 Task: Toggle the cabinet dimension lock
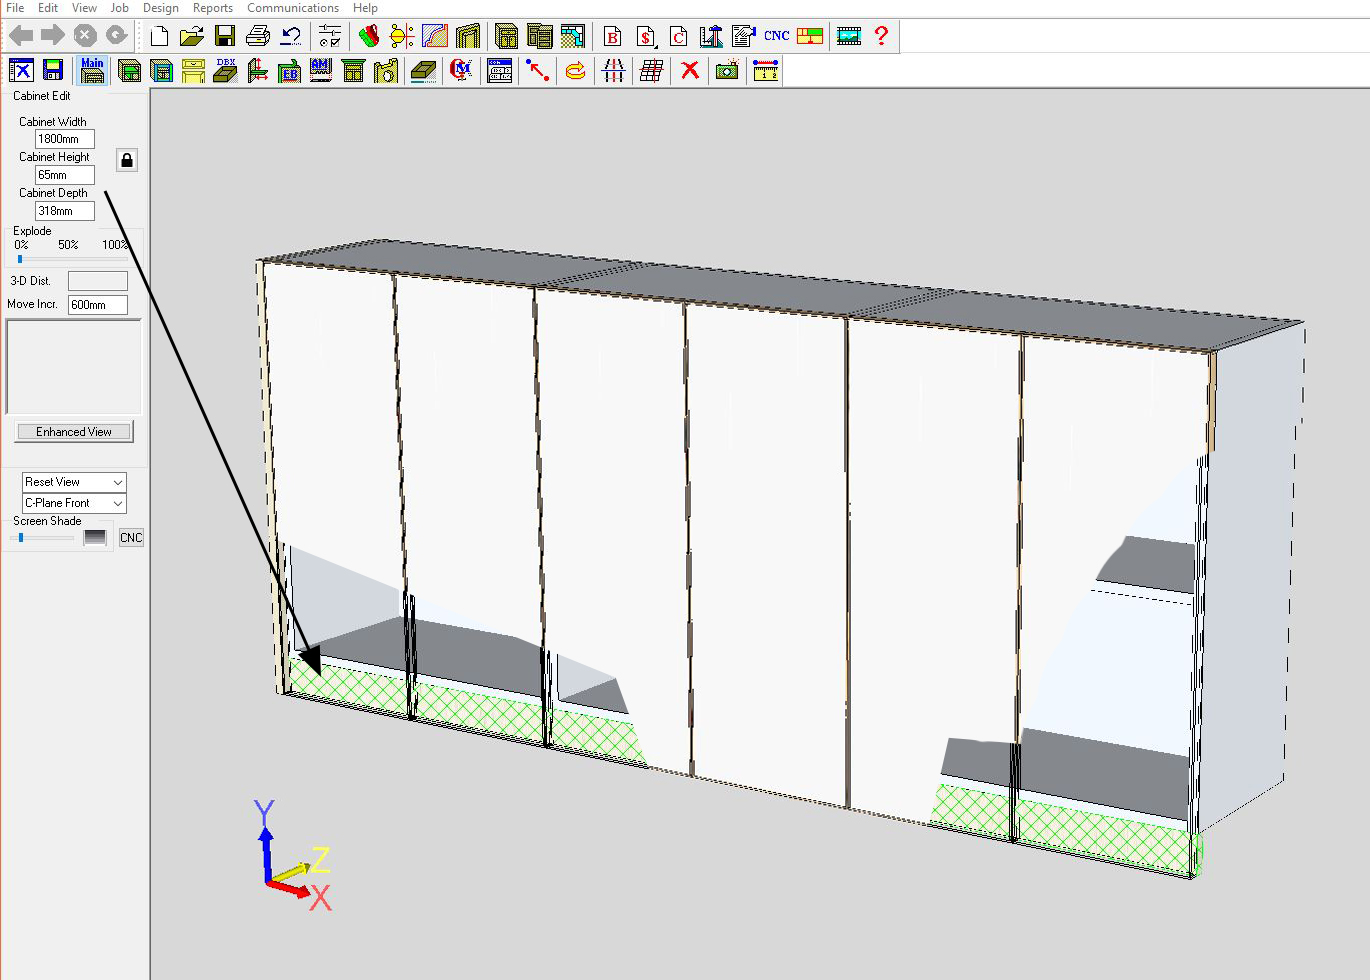coord(127,160)
